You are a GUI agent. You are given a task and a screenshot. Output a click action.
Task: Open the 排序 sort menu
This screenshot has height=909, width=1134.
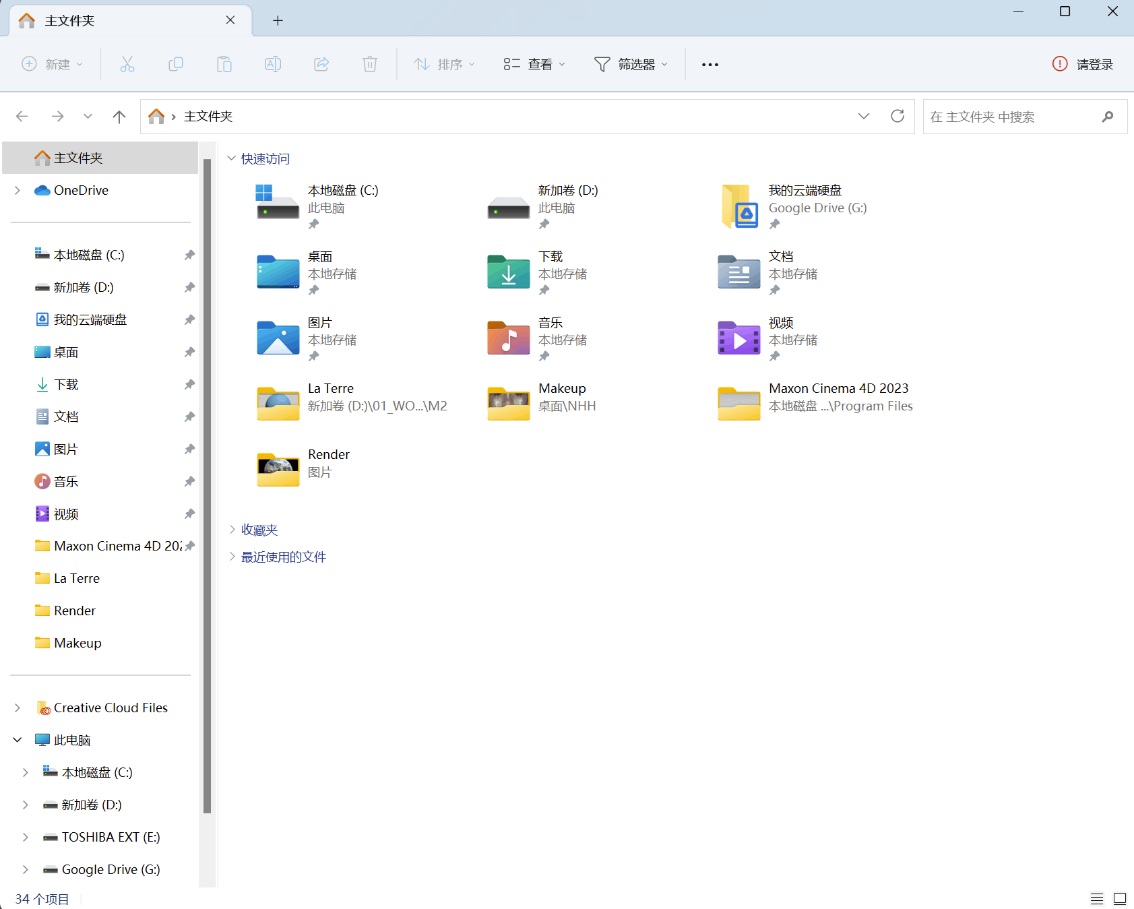click(444, 64)
